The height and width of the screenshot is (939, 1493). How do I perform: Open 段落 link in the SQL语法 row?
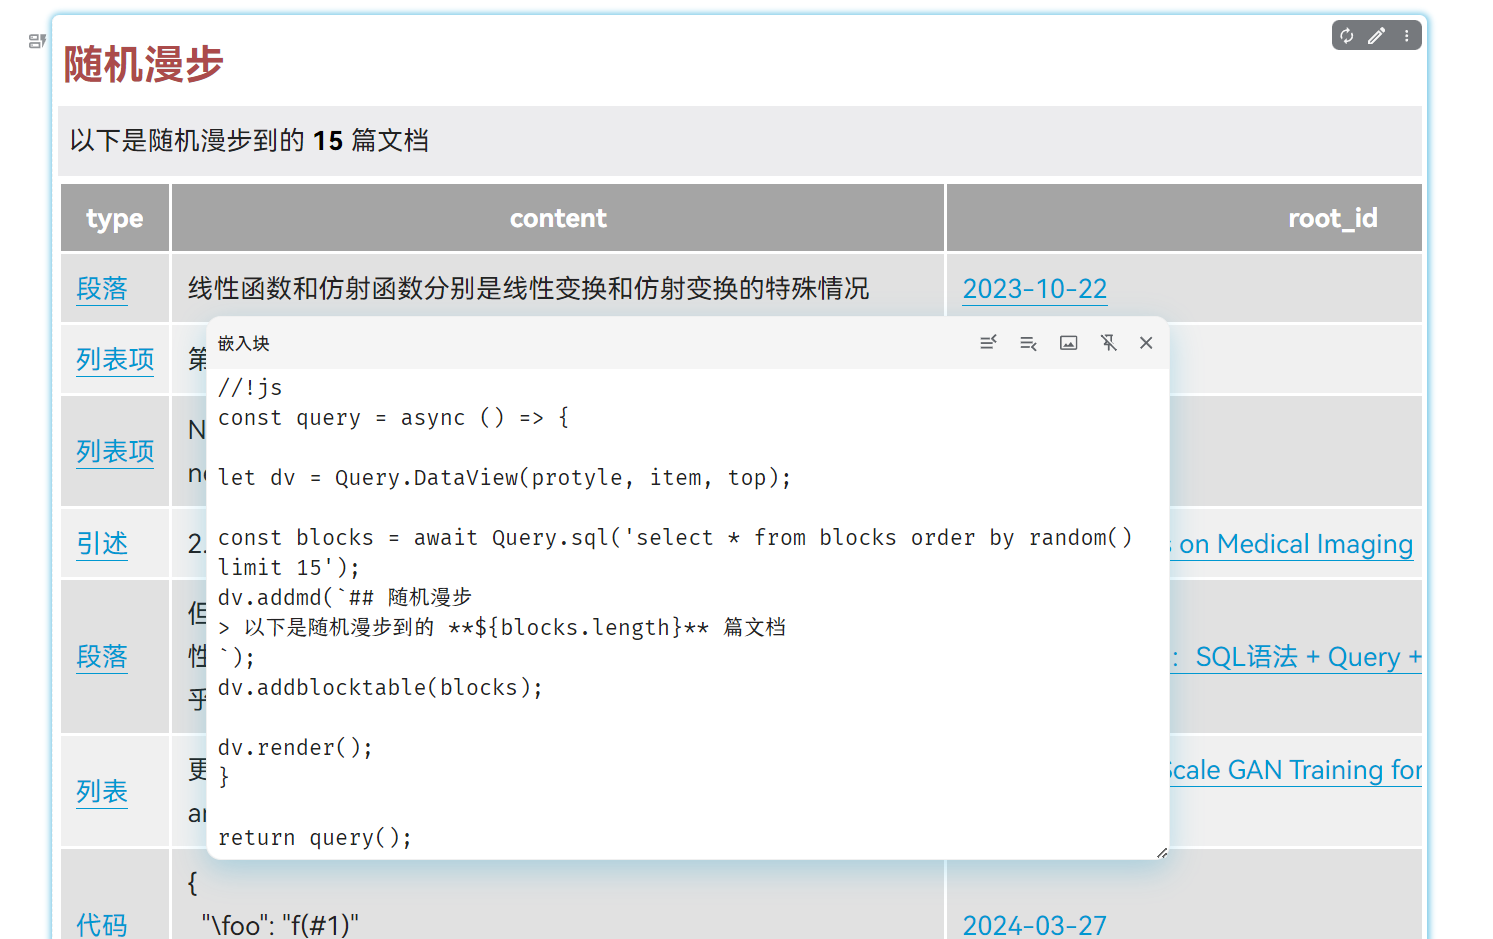pos(102,656)
